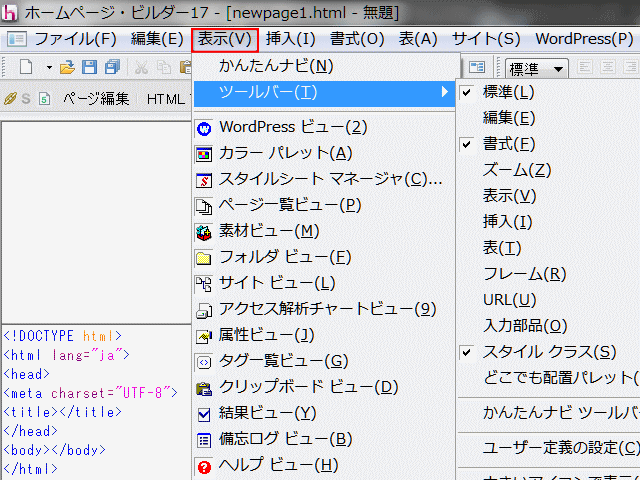Click the <title></title> source line
The height and width of the screenshot is (480, 640).
coord(62,412)
